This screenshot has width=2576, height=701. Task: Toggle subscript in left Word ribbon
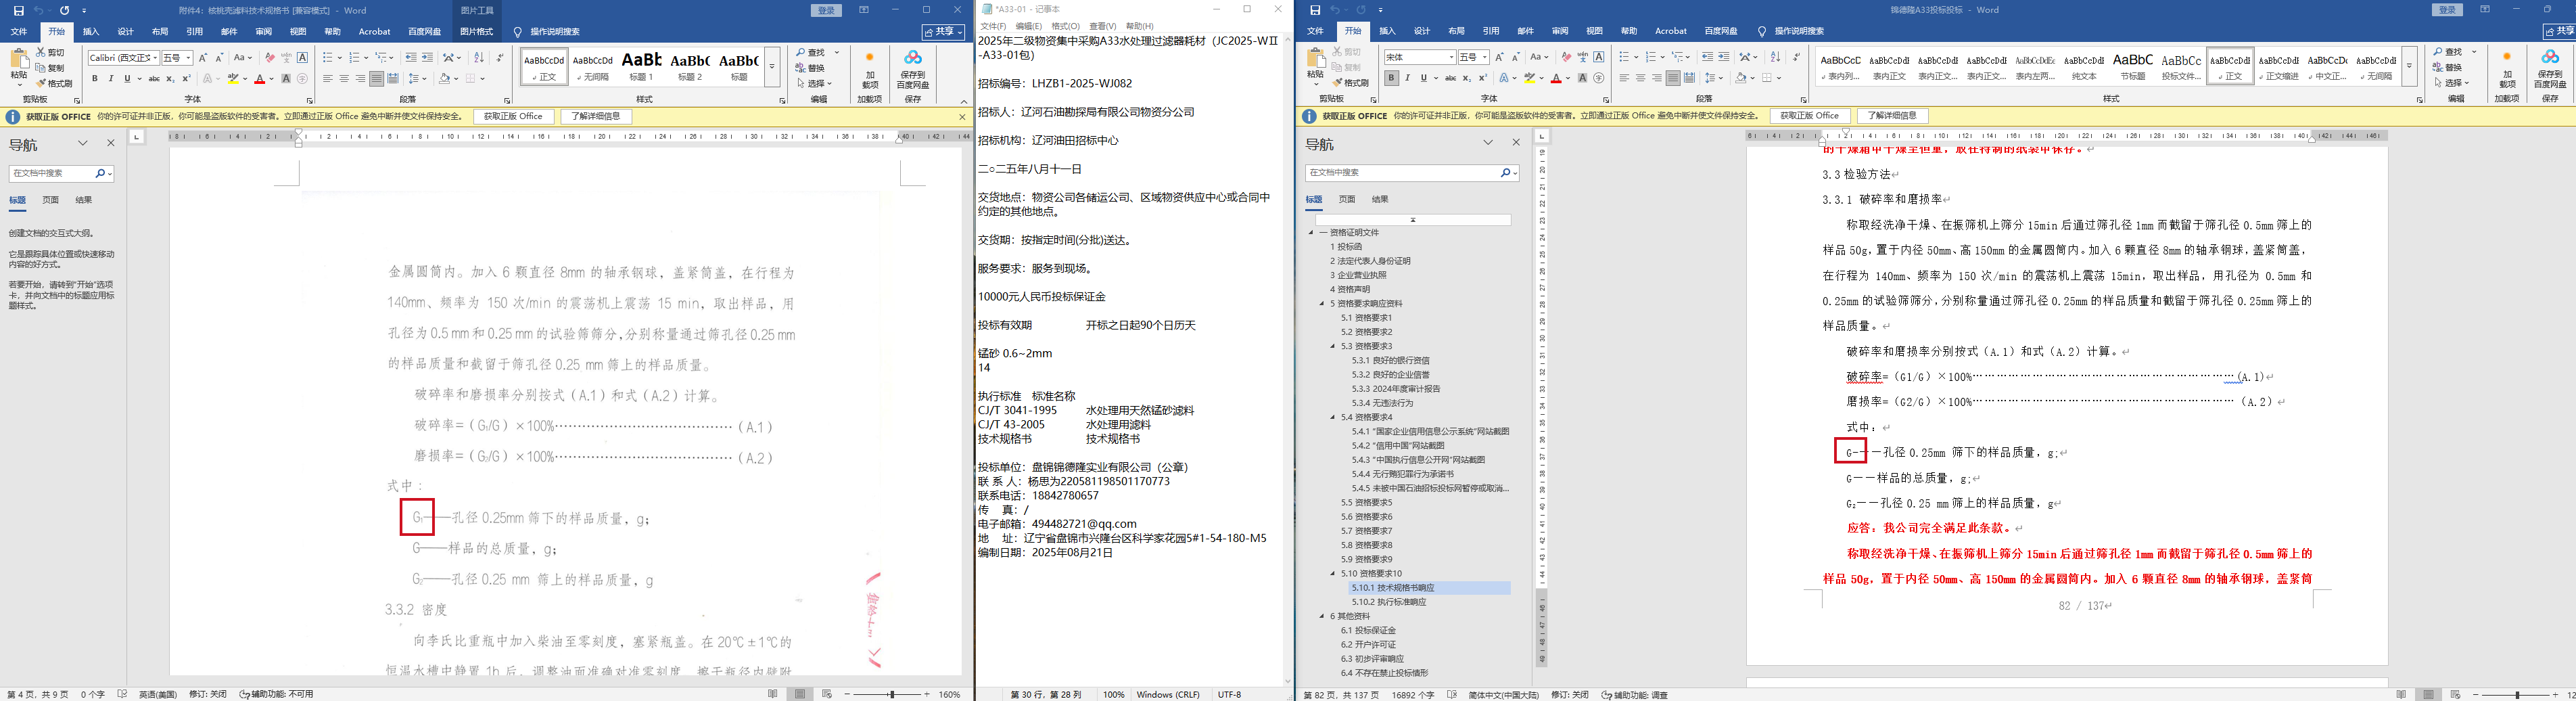[x=170, y=78]
